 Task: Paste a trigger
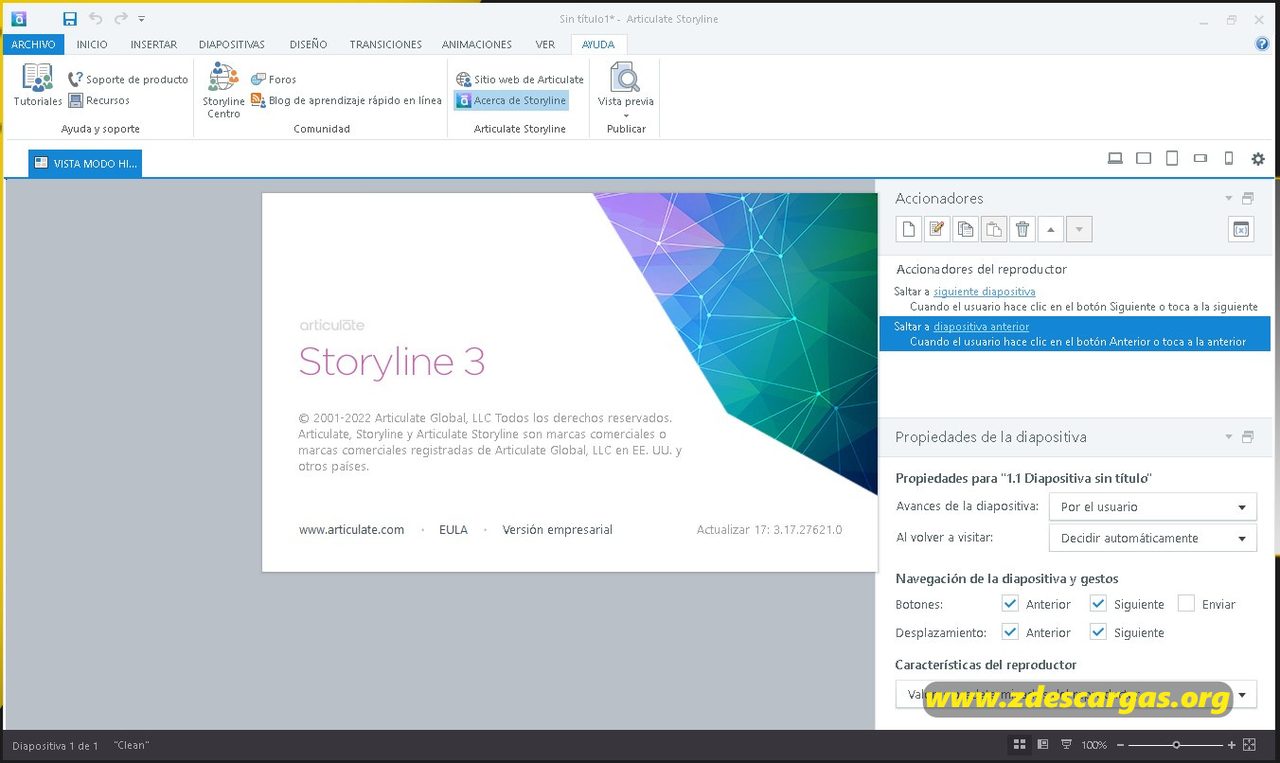(993, 229)
